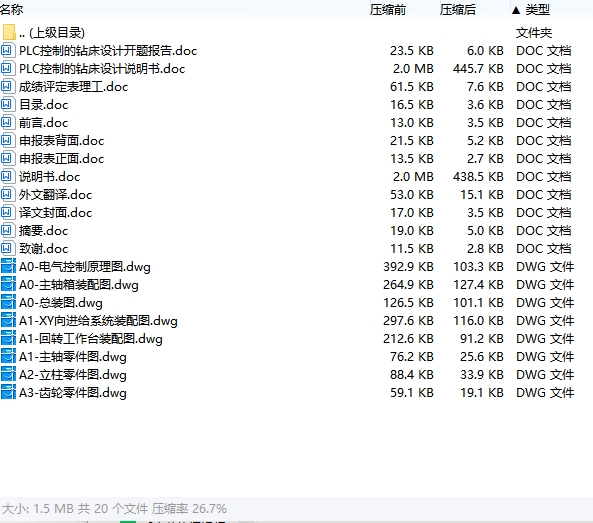Click the 文件夹 type cell
Viewport: 593px width, 523px height.
[x=534, y=33]
